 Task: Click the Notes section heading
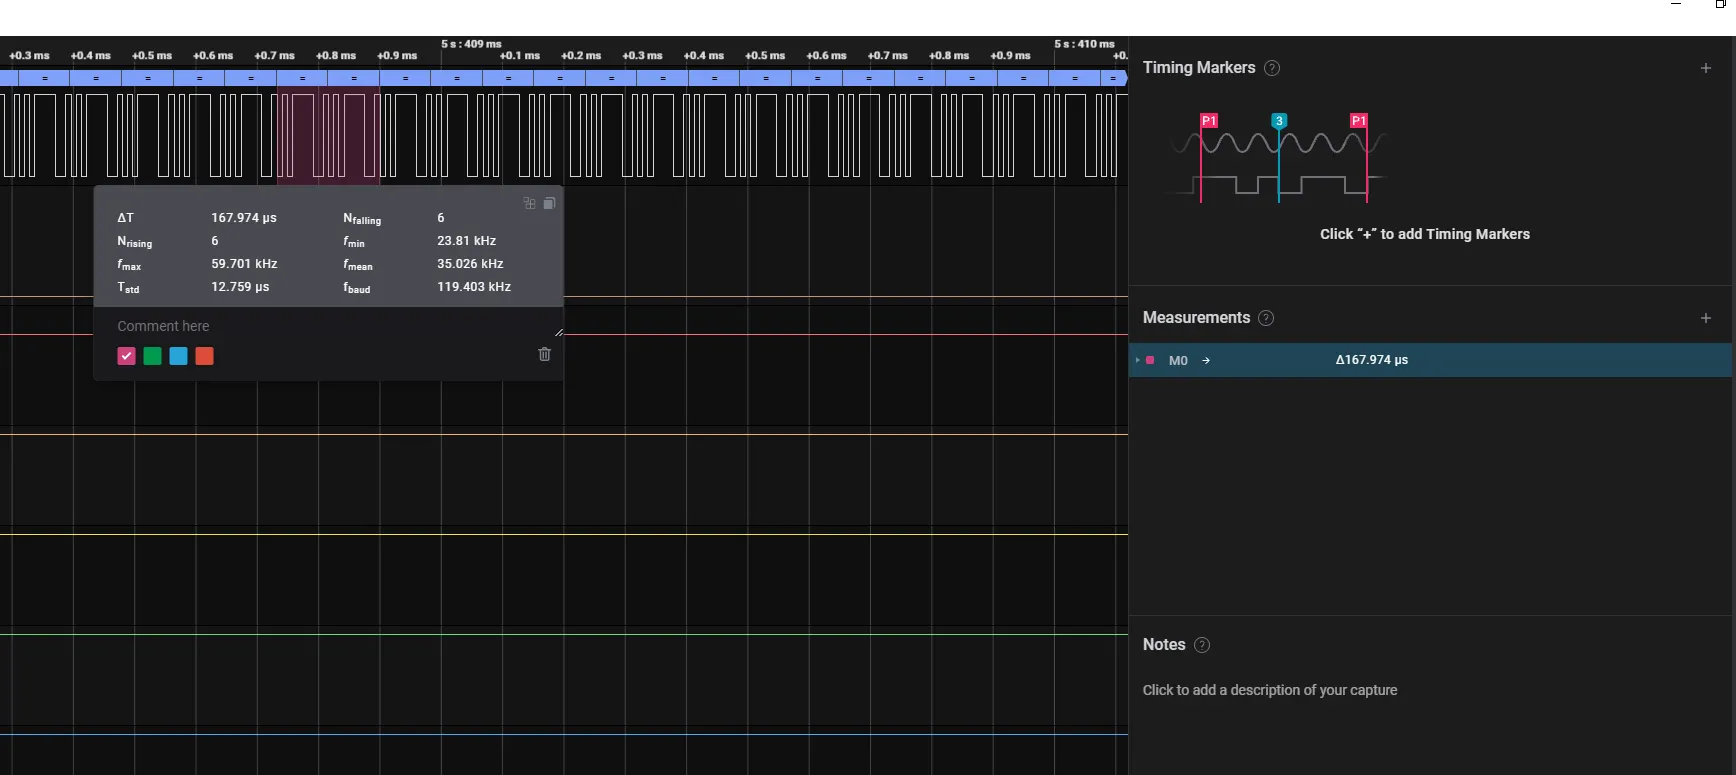click(x=1164, y=645)
